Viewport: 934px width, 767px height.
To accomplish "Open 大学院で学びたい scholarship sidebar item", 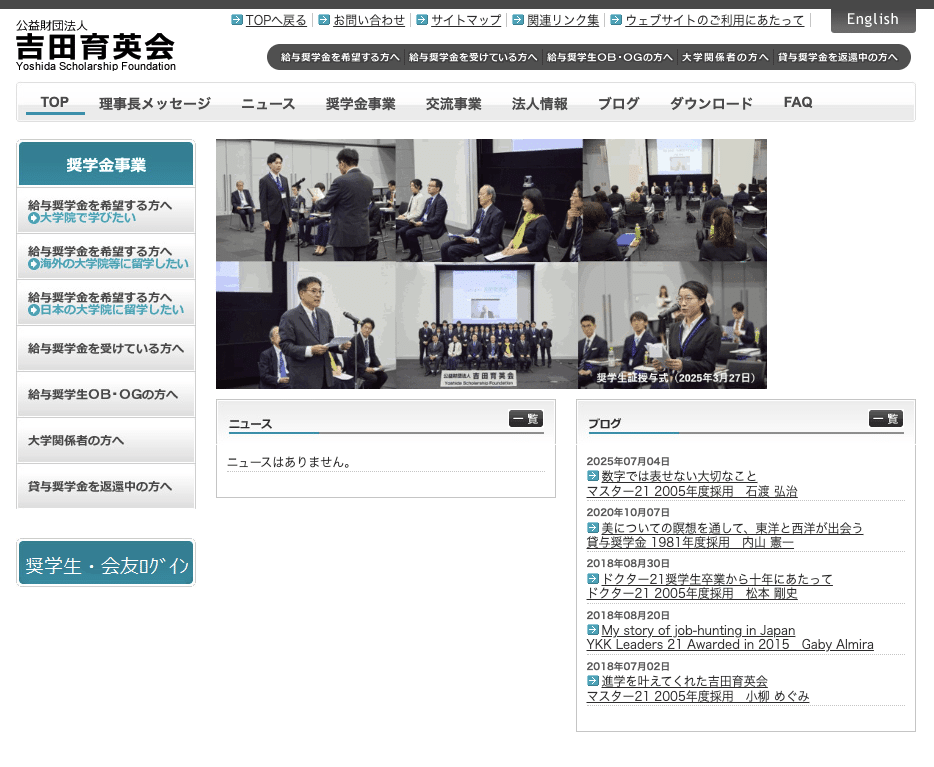I will tap(106, 211).
